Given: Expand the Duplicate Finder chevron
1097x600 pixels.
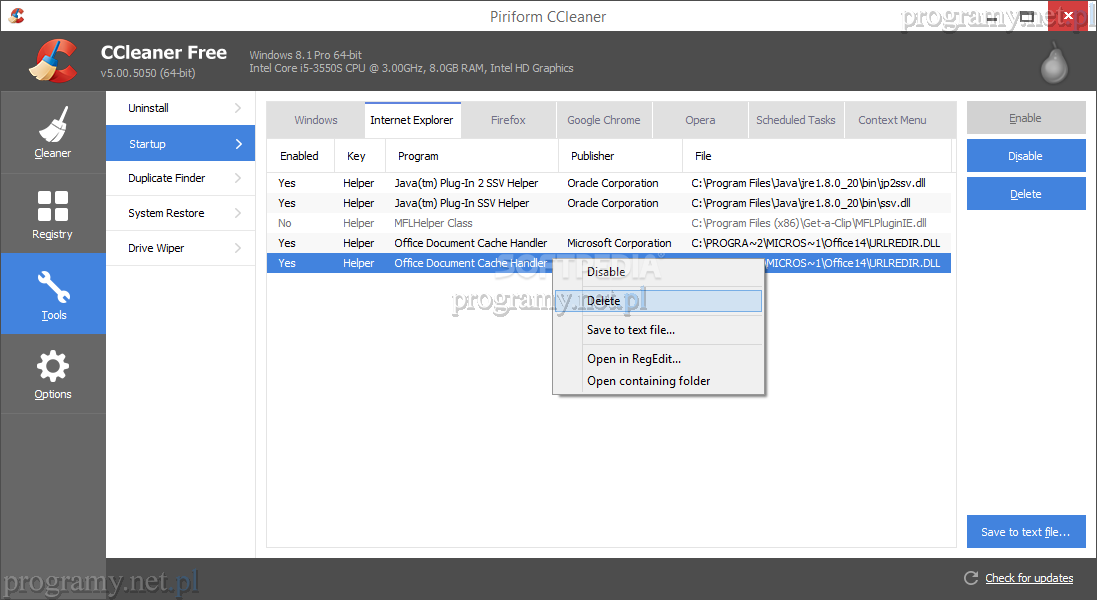Looking at the screenshot, I should click(x=238, y=178).
